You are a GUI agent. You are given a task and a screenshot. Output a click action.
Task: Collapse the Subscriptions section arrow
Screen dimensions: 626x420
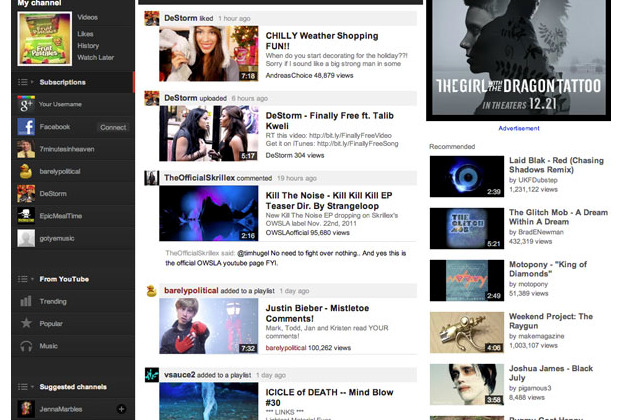click(x=32, y=82)
